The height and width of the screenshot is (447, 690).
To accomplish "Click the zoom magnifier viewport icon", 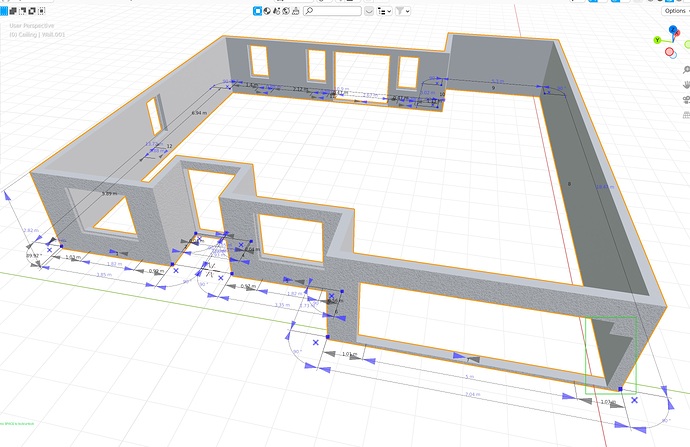I will tap(686, 70).
